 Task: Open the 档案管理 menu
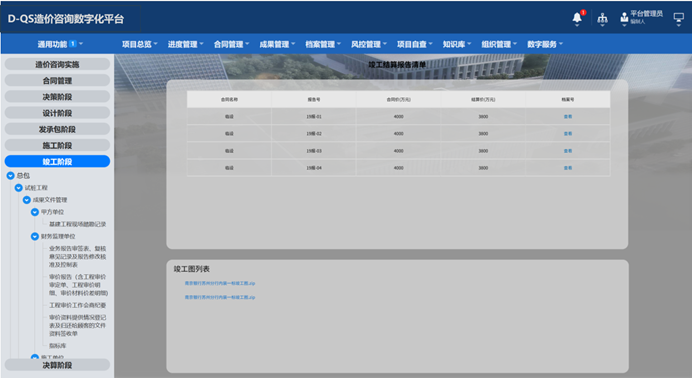point(323,44)
